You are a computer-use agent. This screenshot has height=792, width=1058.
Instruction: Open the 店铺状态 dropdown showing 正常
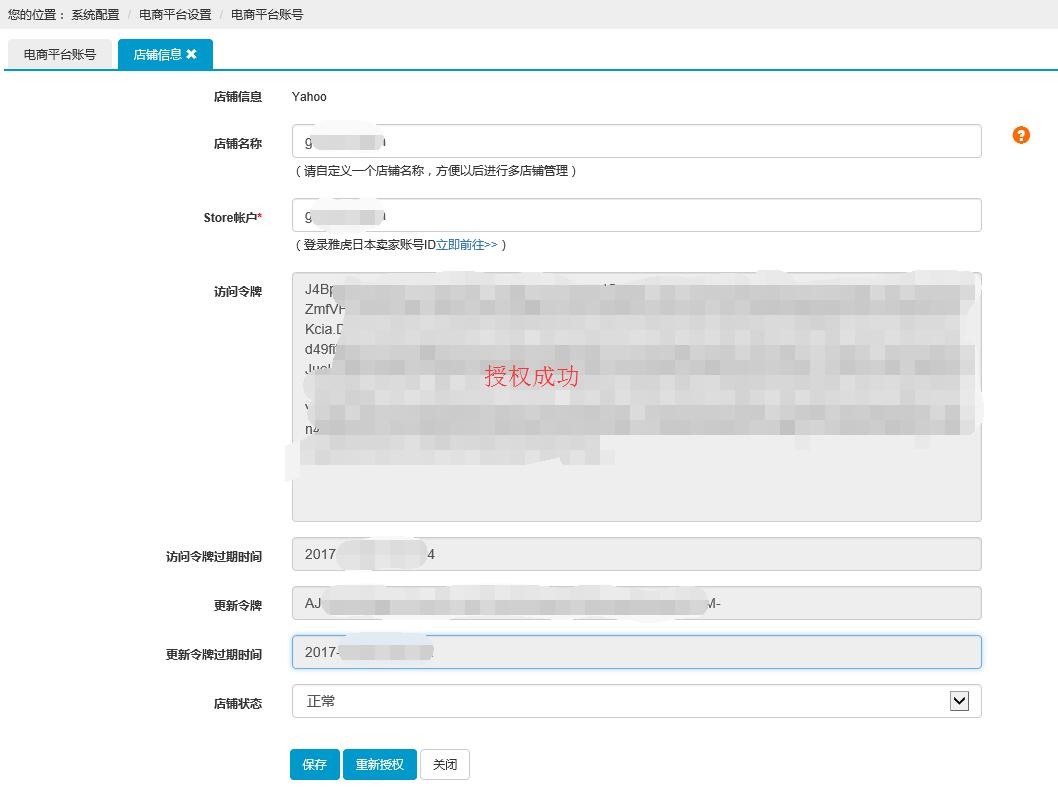pos(636,701)
